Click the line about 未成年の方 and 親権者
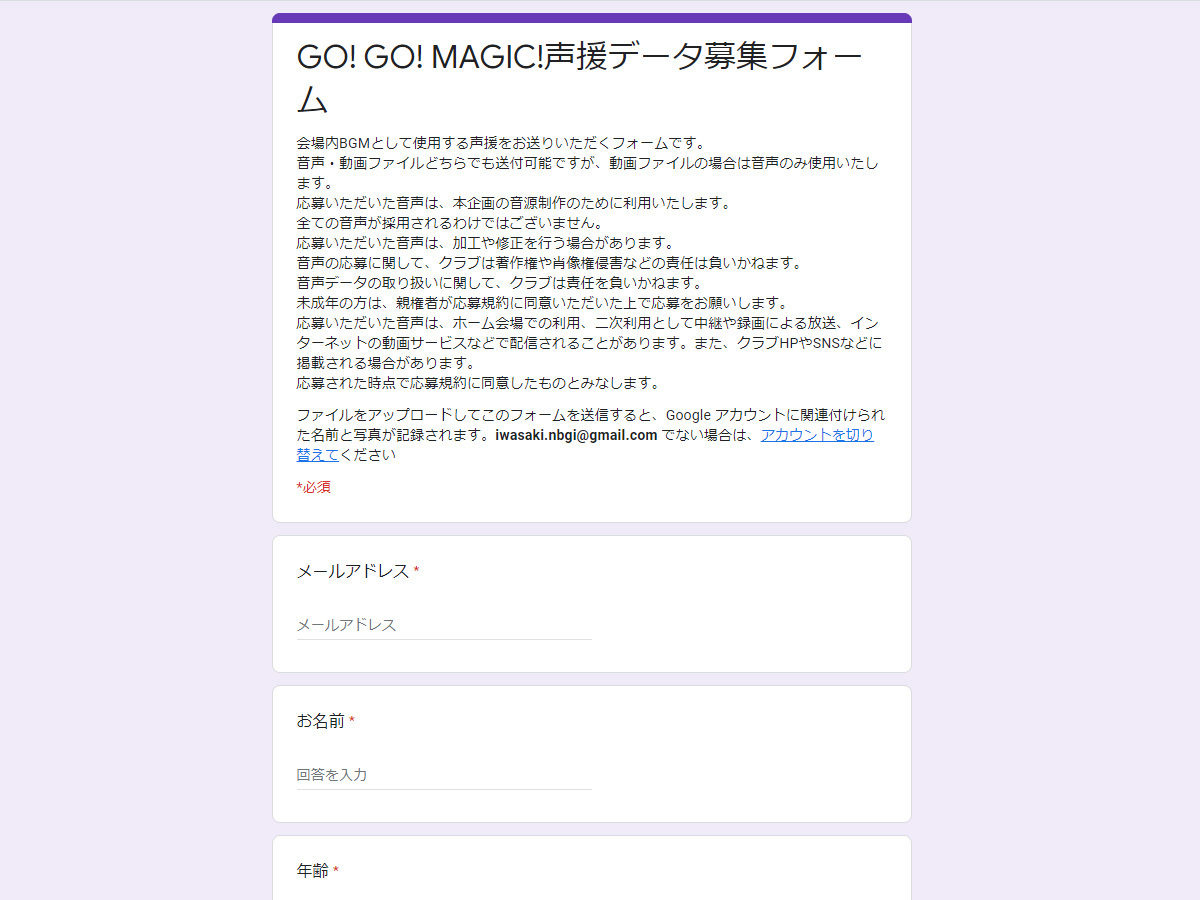Image resolution: width=1200 pixels, height=900 pixels. click(543, 303)
